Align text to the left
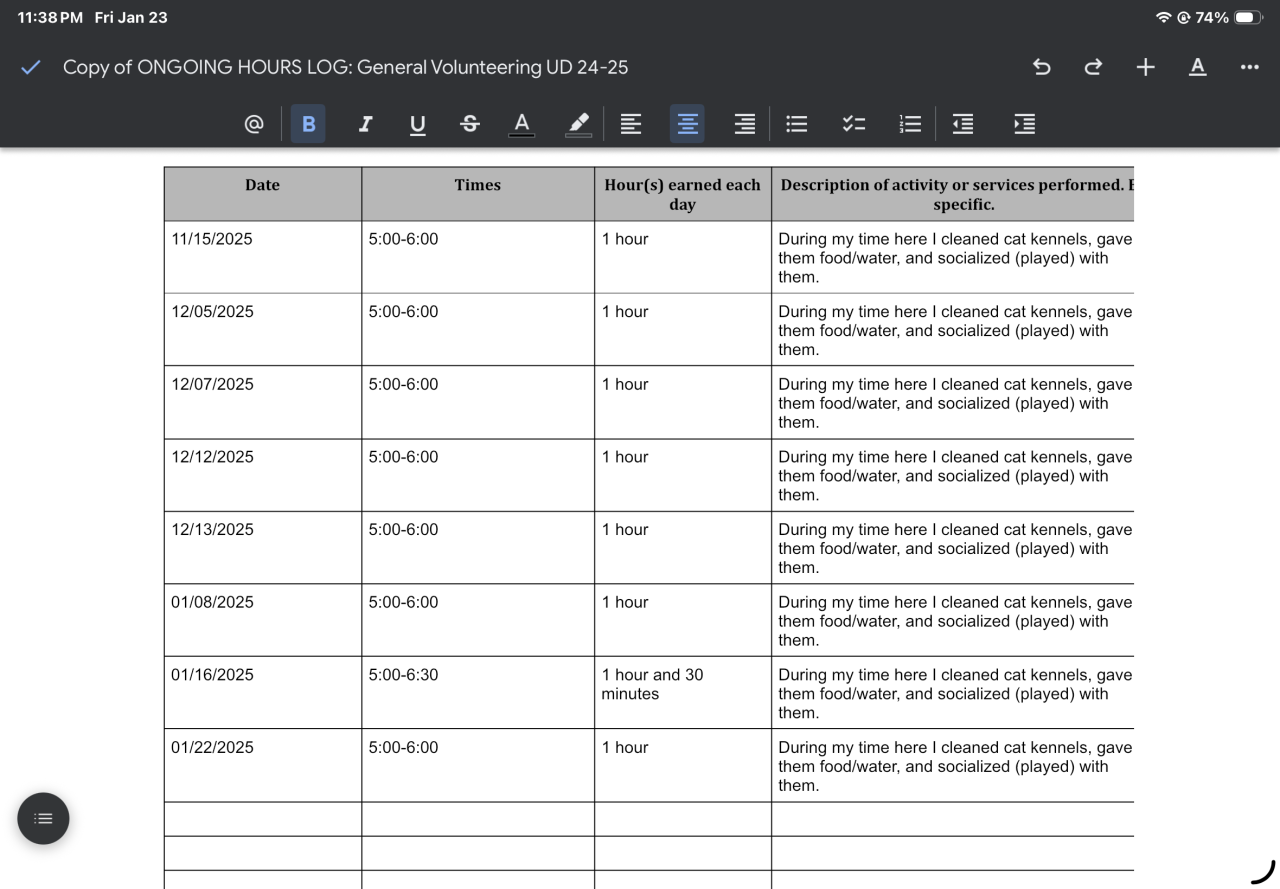 pos(630,124)
